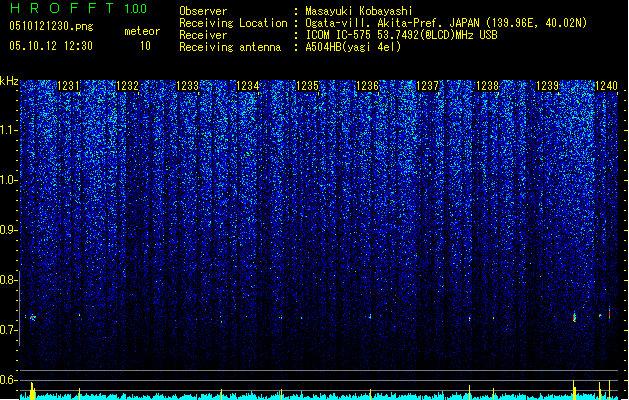The width and height of the screenshot is (629, 400).
Task: Click the 1.0 kHz frequency axis label
Action: (x=8, y=180)
